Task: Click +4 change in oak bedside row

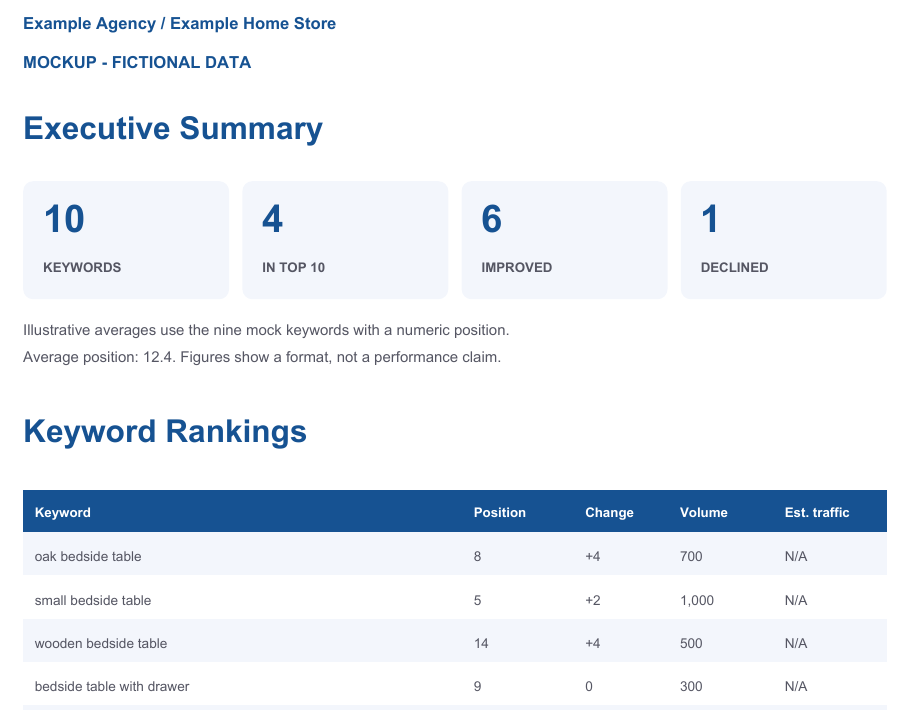Action: (593, 556)
